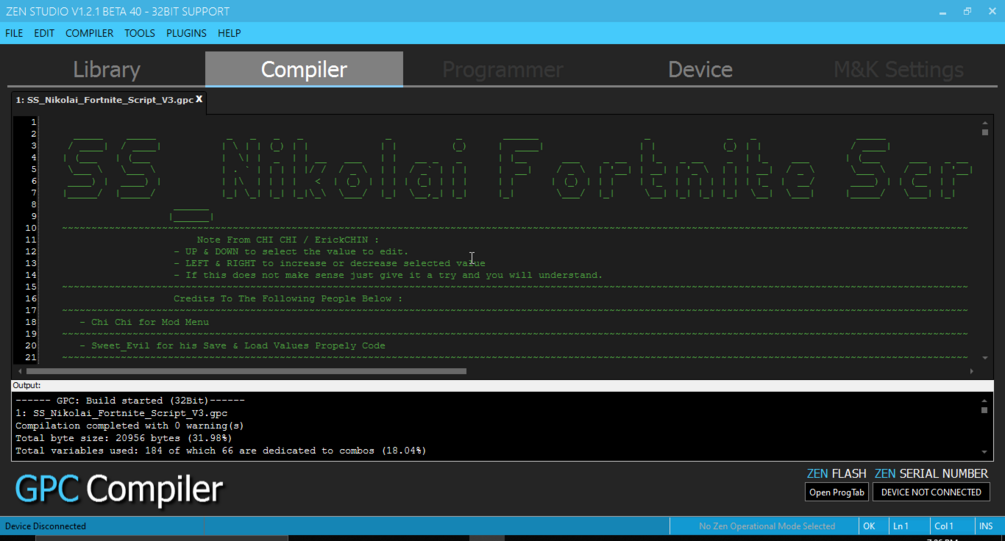This screenshot has width=1005, height=541.
Task: Open the EDIT menu
Action: point(44,33)
